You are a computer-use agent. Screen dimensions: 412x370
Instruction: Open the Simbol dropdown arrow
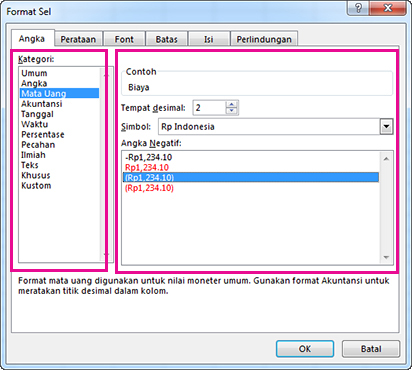click(386, 127)
